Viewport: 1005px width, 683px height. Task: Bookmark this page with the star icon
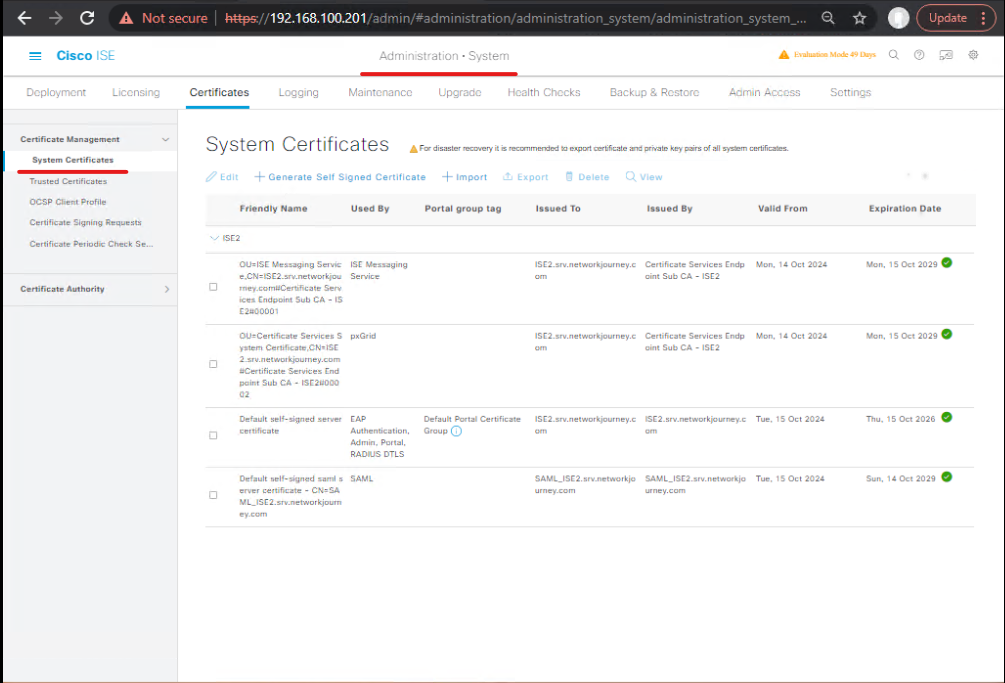(x=860, y=18)
